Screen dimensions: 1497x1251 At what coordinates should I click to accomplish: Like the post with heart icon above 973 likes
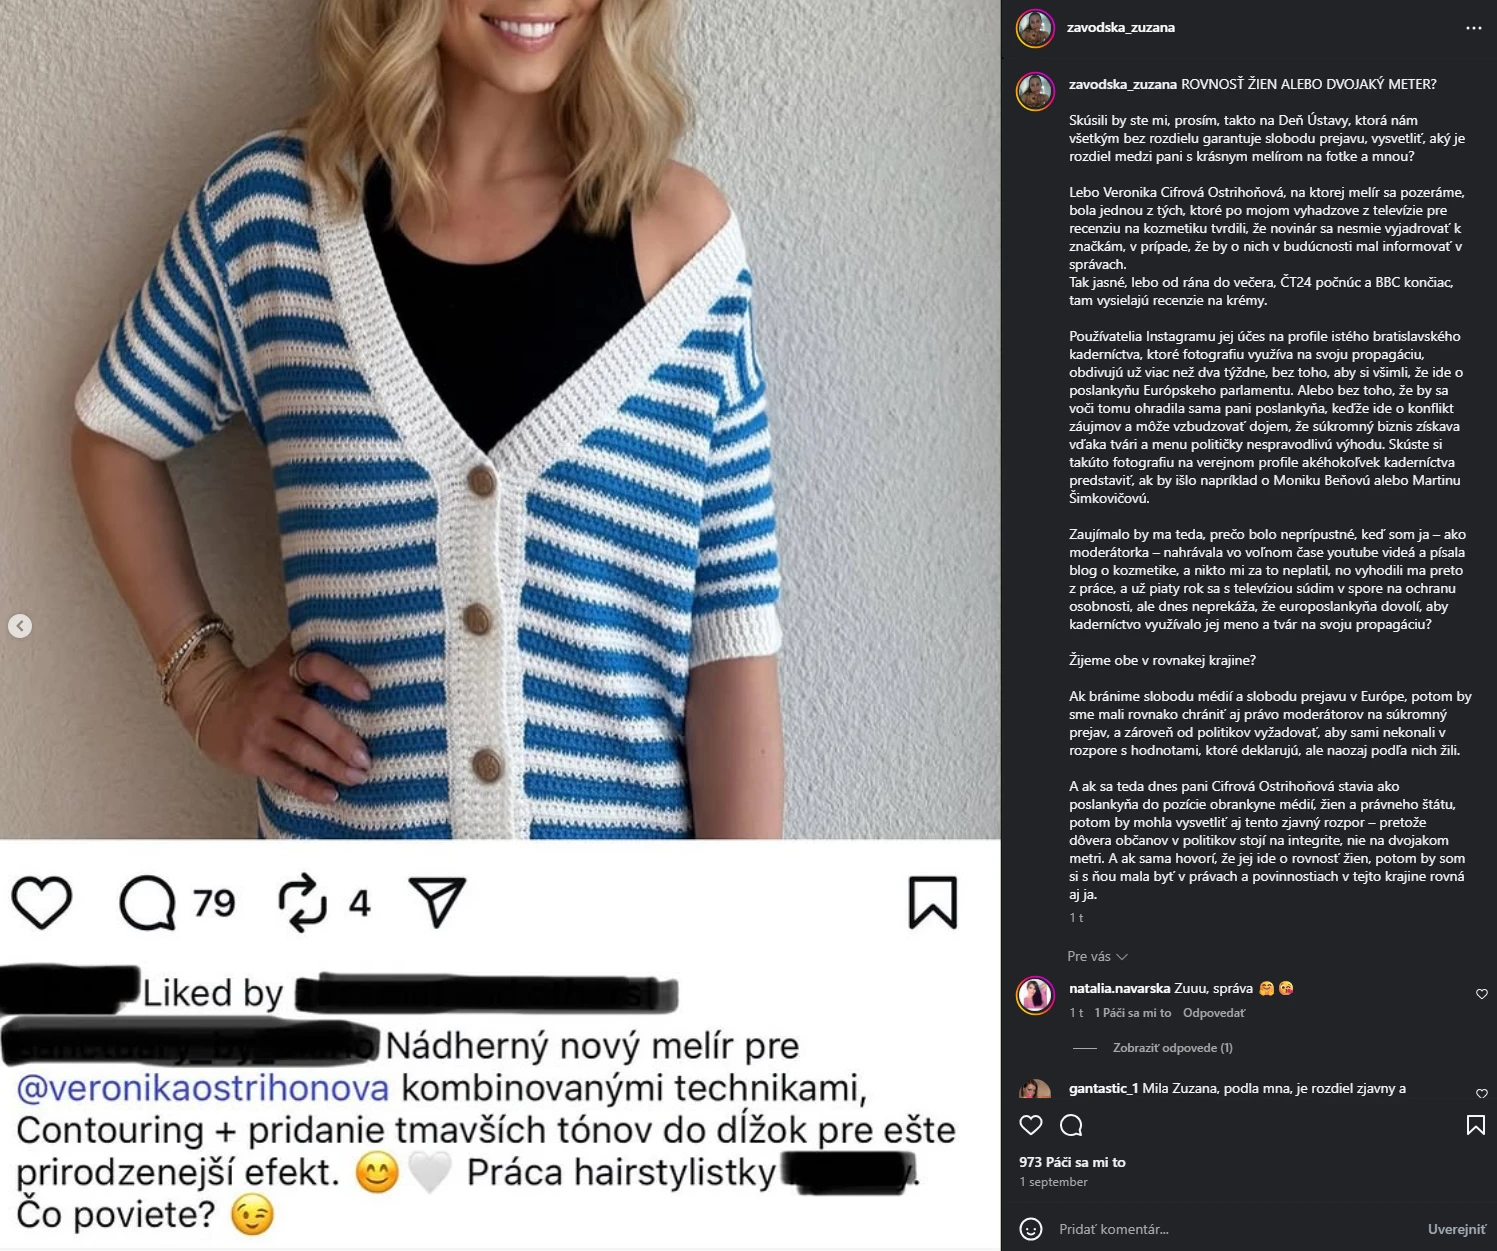(x=1031, y=1125)
